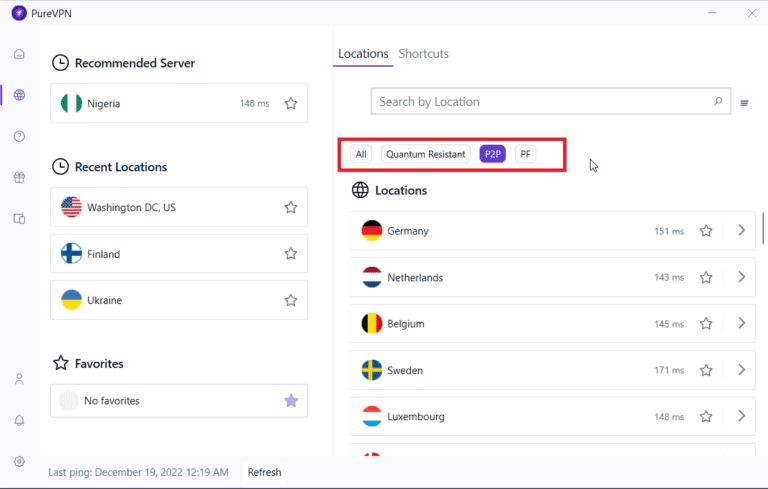The image size is (768, 489).
Task: Click the gift box sidebar icon
Action: [x=19, y=178]
